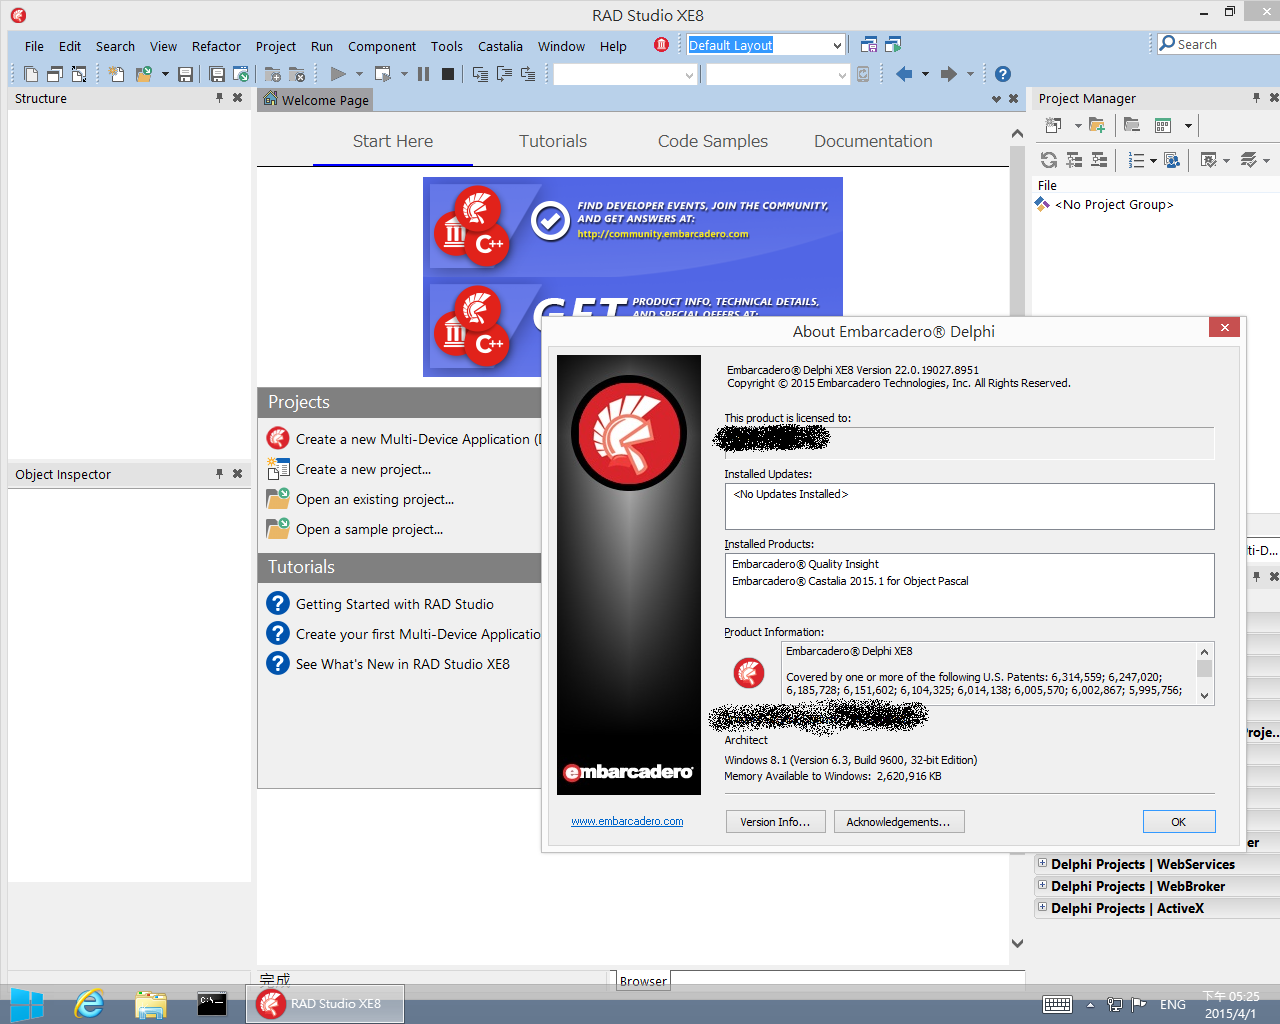
Task: Switch to the Code Samples tab
Action: [x=713, y=141]
